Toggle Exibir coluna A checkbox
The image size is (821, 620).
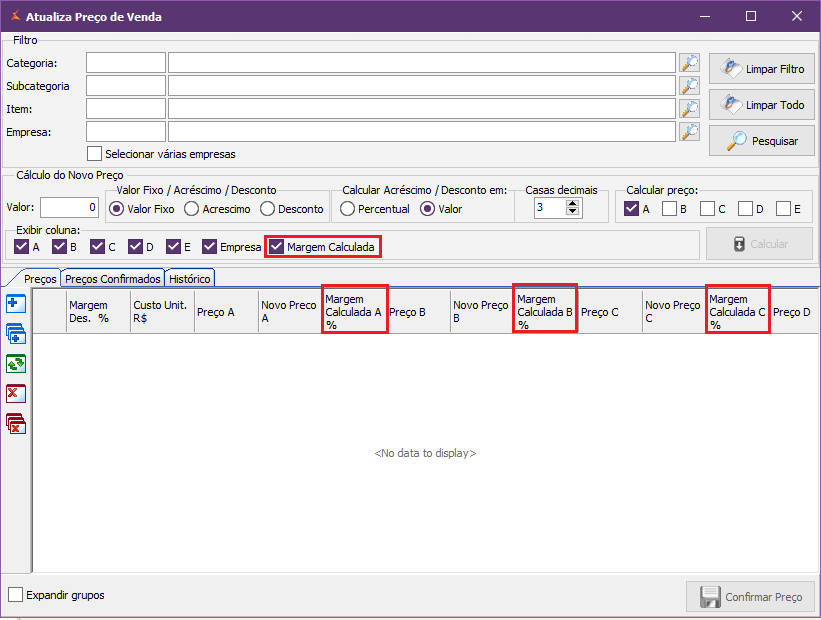pyautogui.click(x=21, y=247)
